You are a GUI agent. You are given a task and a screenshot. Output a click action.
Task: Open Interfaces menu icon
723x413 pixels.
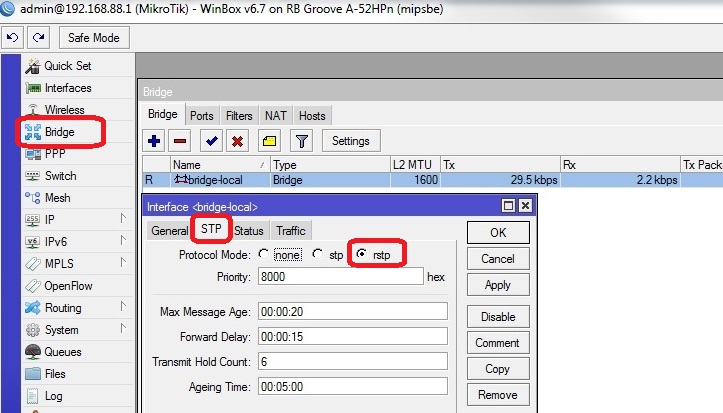pos(33,88)
